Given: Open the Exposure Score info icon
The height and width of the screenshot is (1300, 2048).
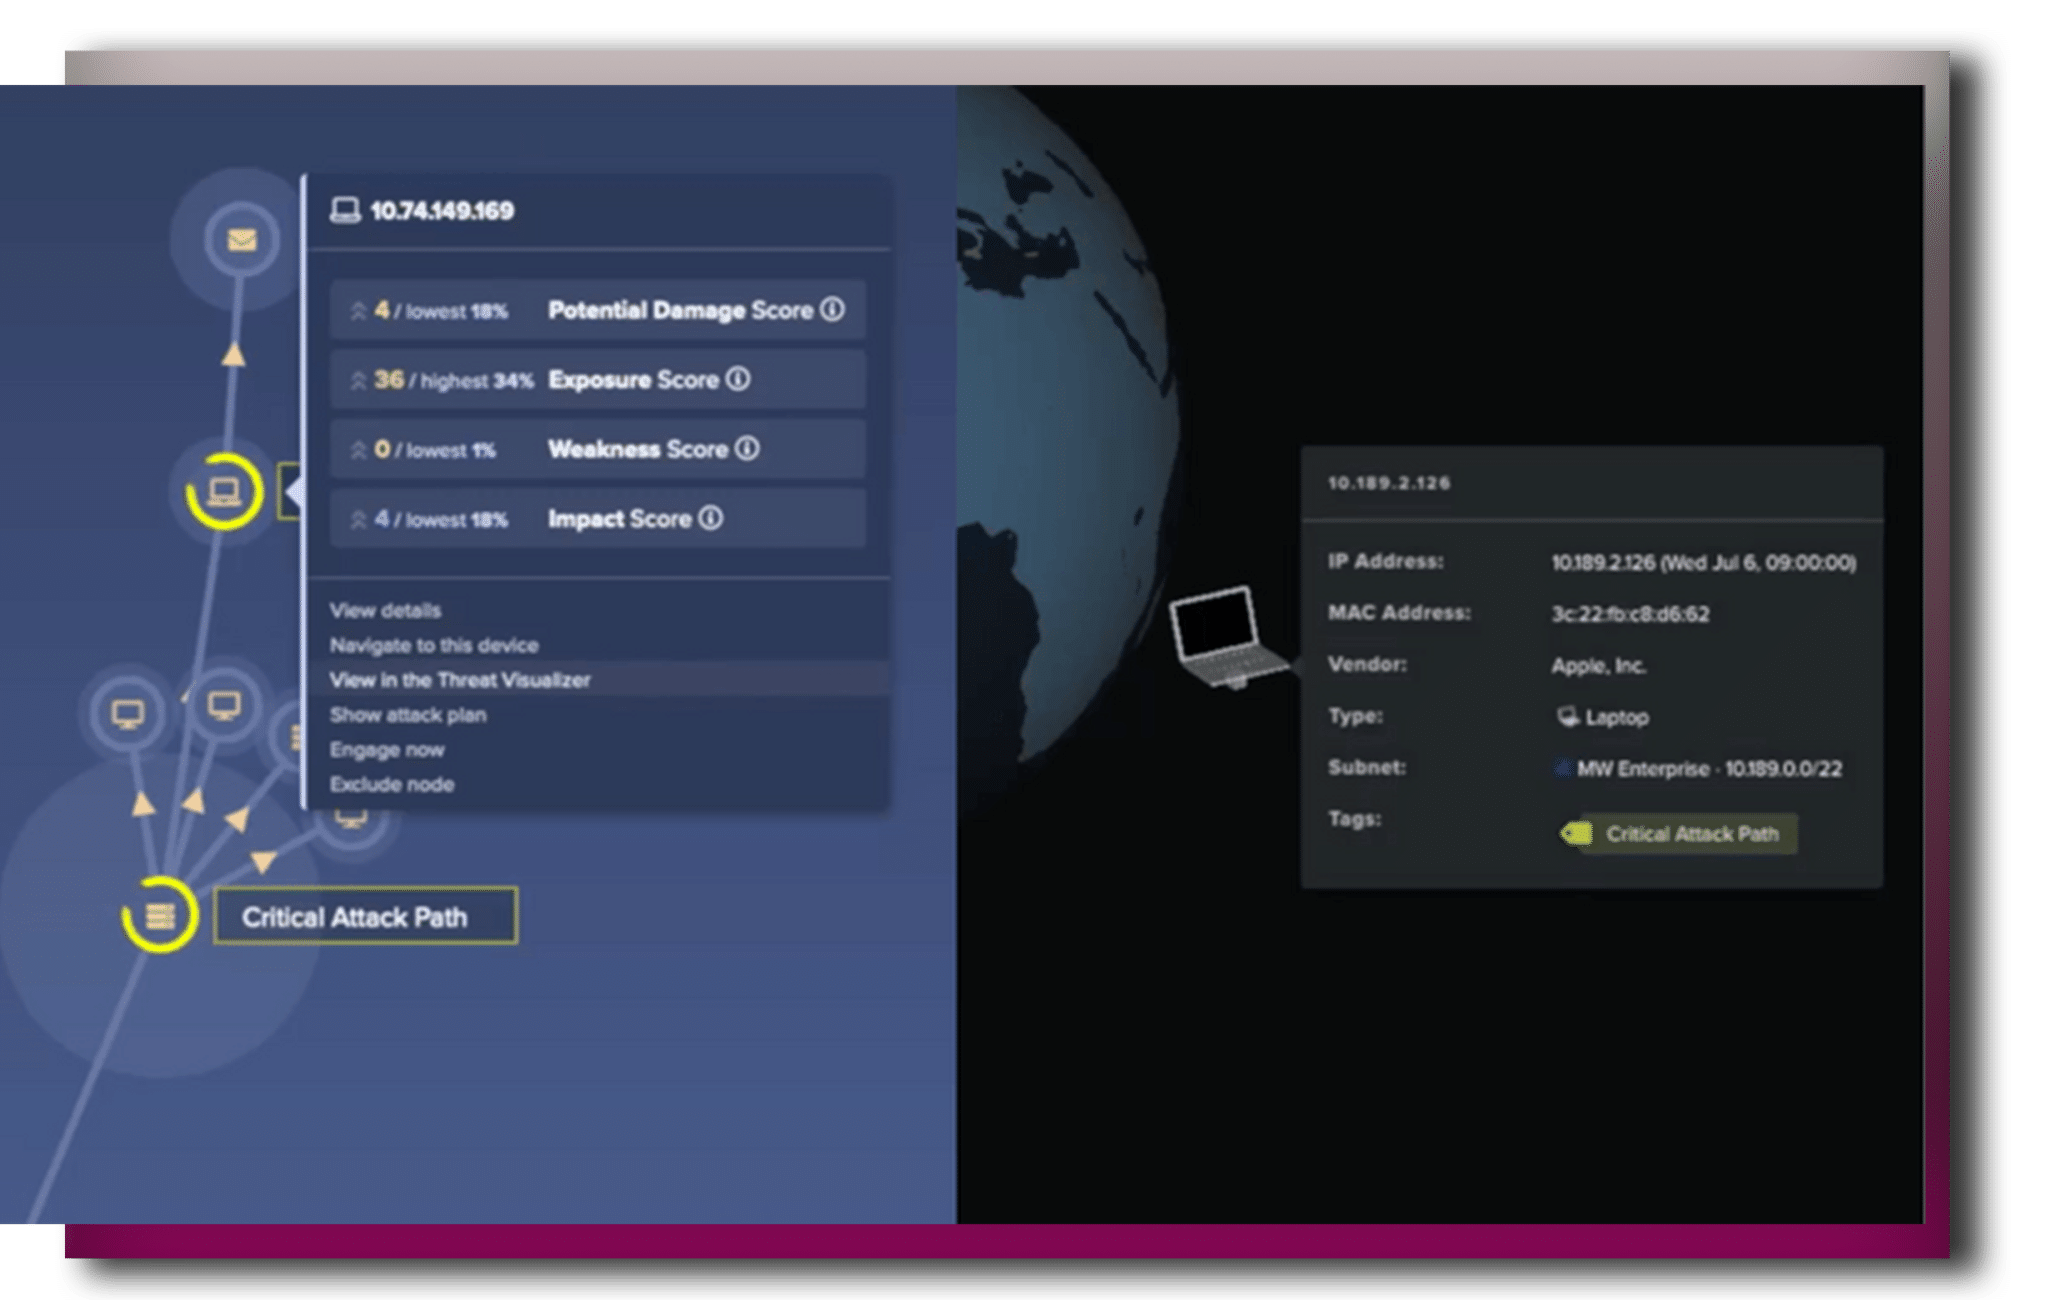Looking at the screenshot, I should [738, 380].
